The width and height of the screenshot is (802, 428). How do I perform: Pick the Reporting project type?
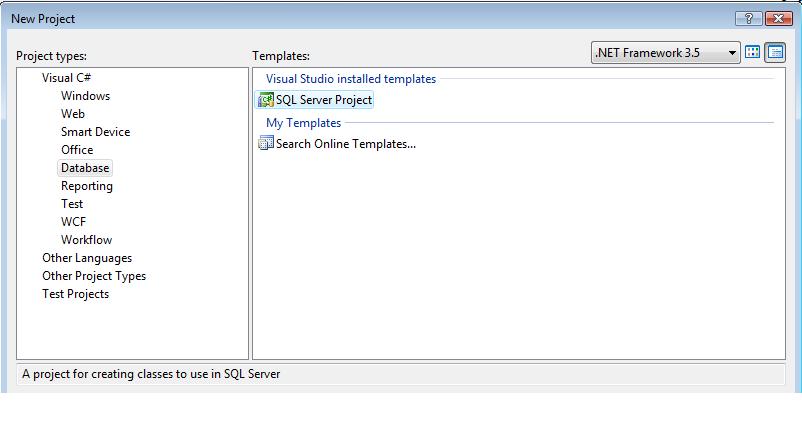(87, 186)
